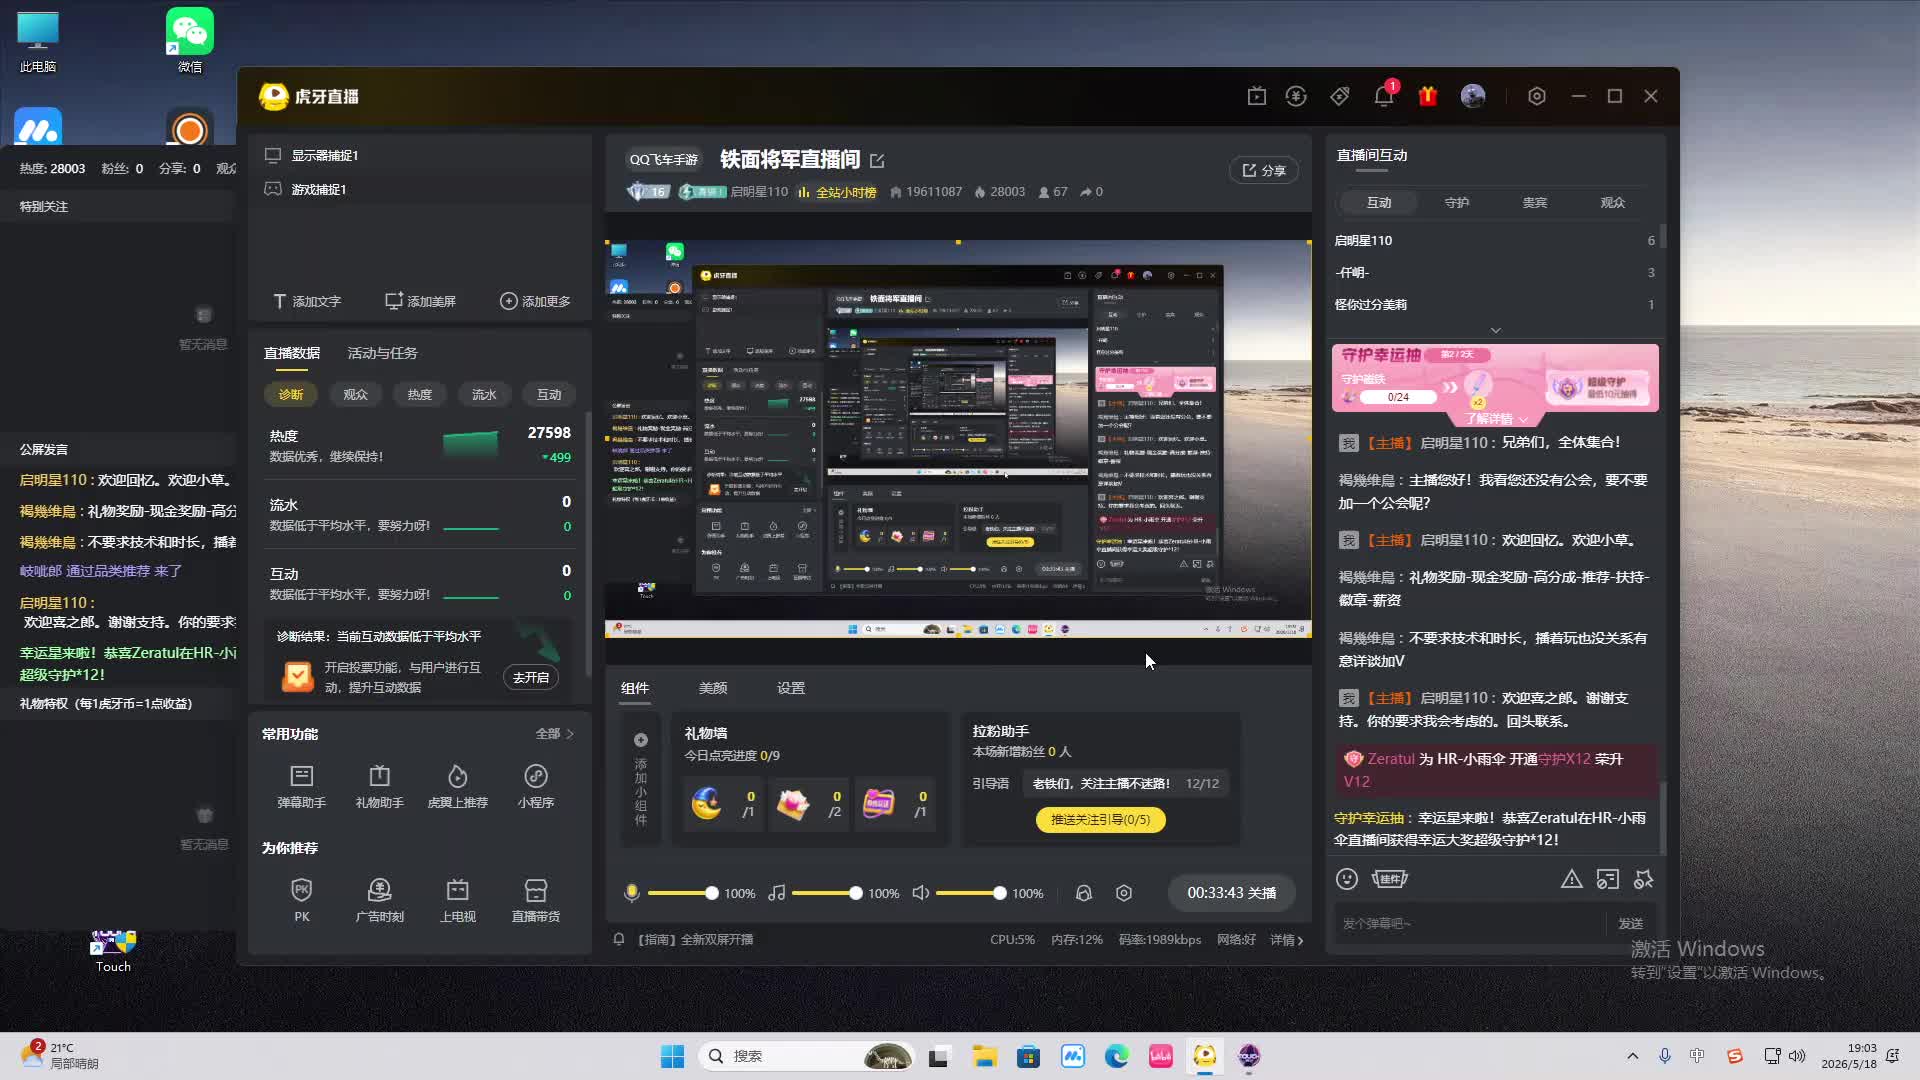
Task: Stop streaming with 关播 button
Action: (x=1231, y=893)
